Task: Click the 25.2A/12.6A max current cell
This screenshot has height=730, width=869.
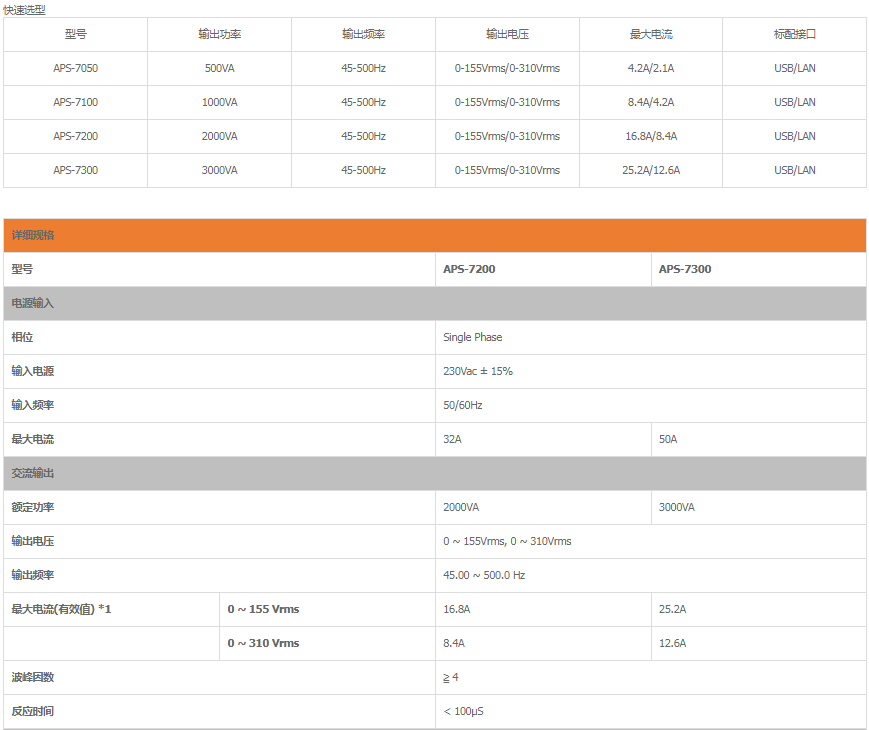Action: [x=651, y=170]
